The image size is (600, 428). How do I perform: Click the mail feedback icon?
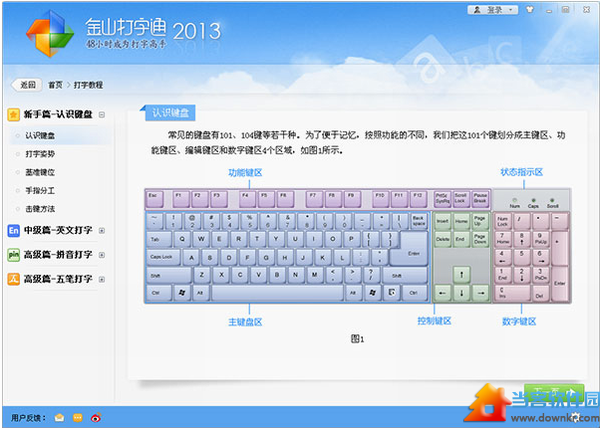[59, 417]
